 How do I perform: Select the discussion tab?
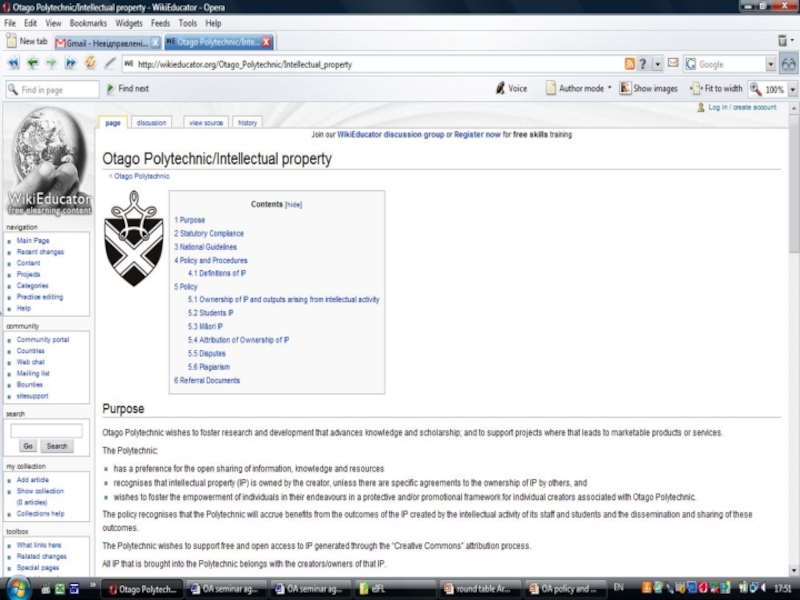click(152, 122)
